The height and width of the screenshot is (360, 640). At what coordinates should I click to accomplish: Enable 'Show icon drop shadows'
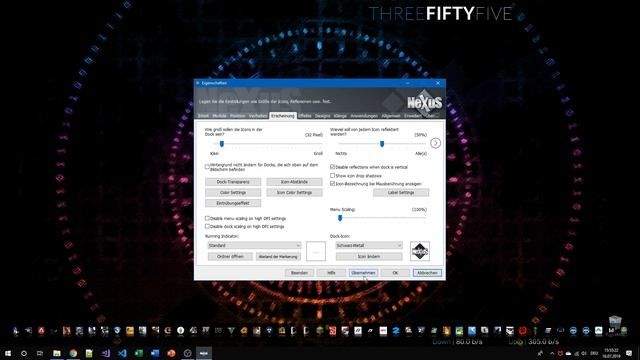(x=332, y=176)
